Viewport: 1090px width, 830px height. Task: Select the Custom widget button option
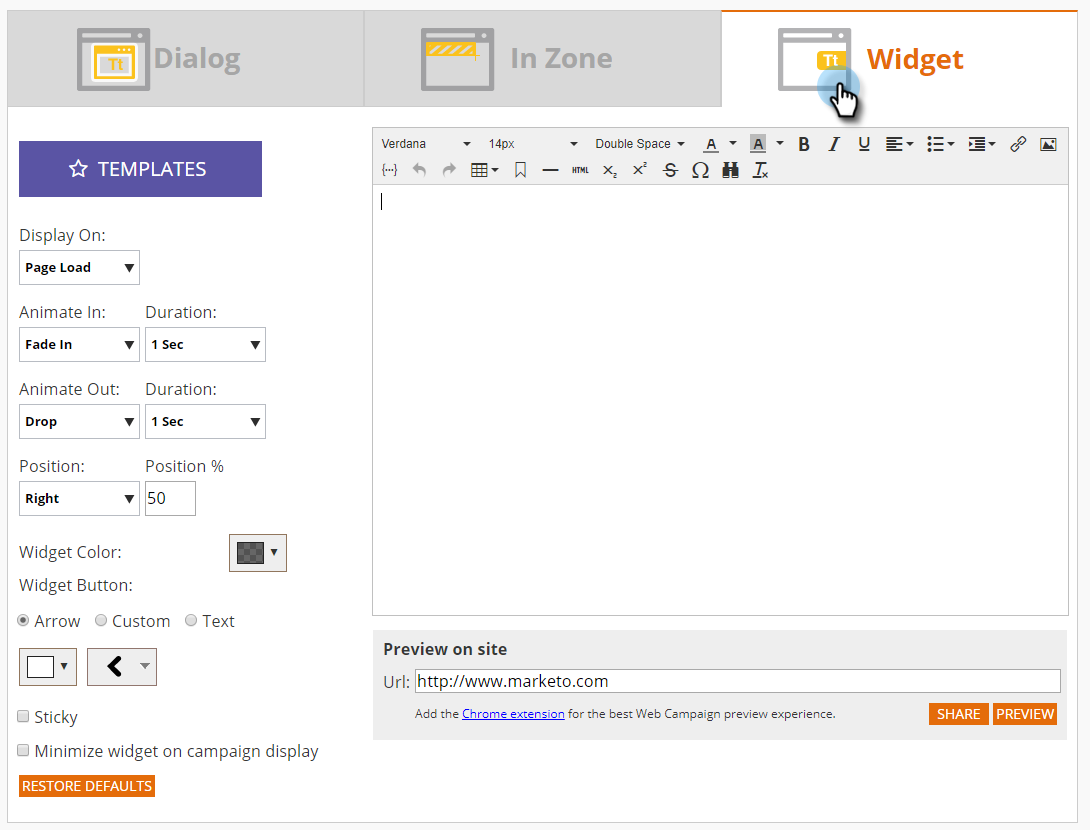coord(101,620)
